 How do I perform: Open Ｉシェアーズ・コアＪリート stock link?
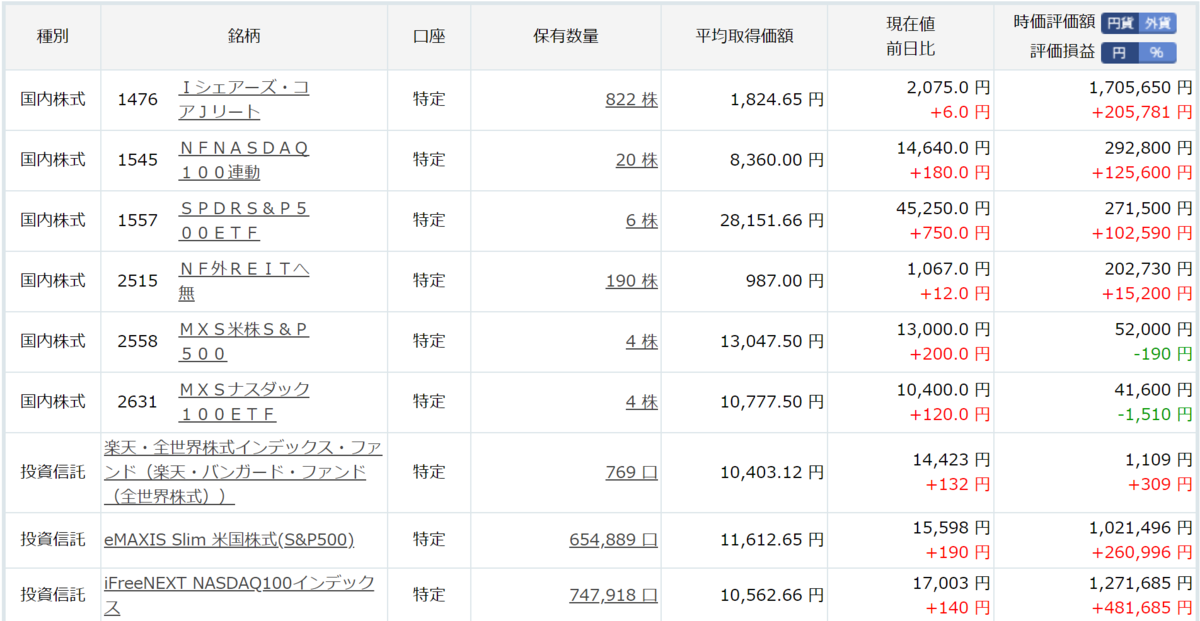tap(243, 100)
